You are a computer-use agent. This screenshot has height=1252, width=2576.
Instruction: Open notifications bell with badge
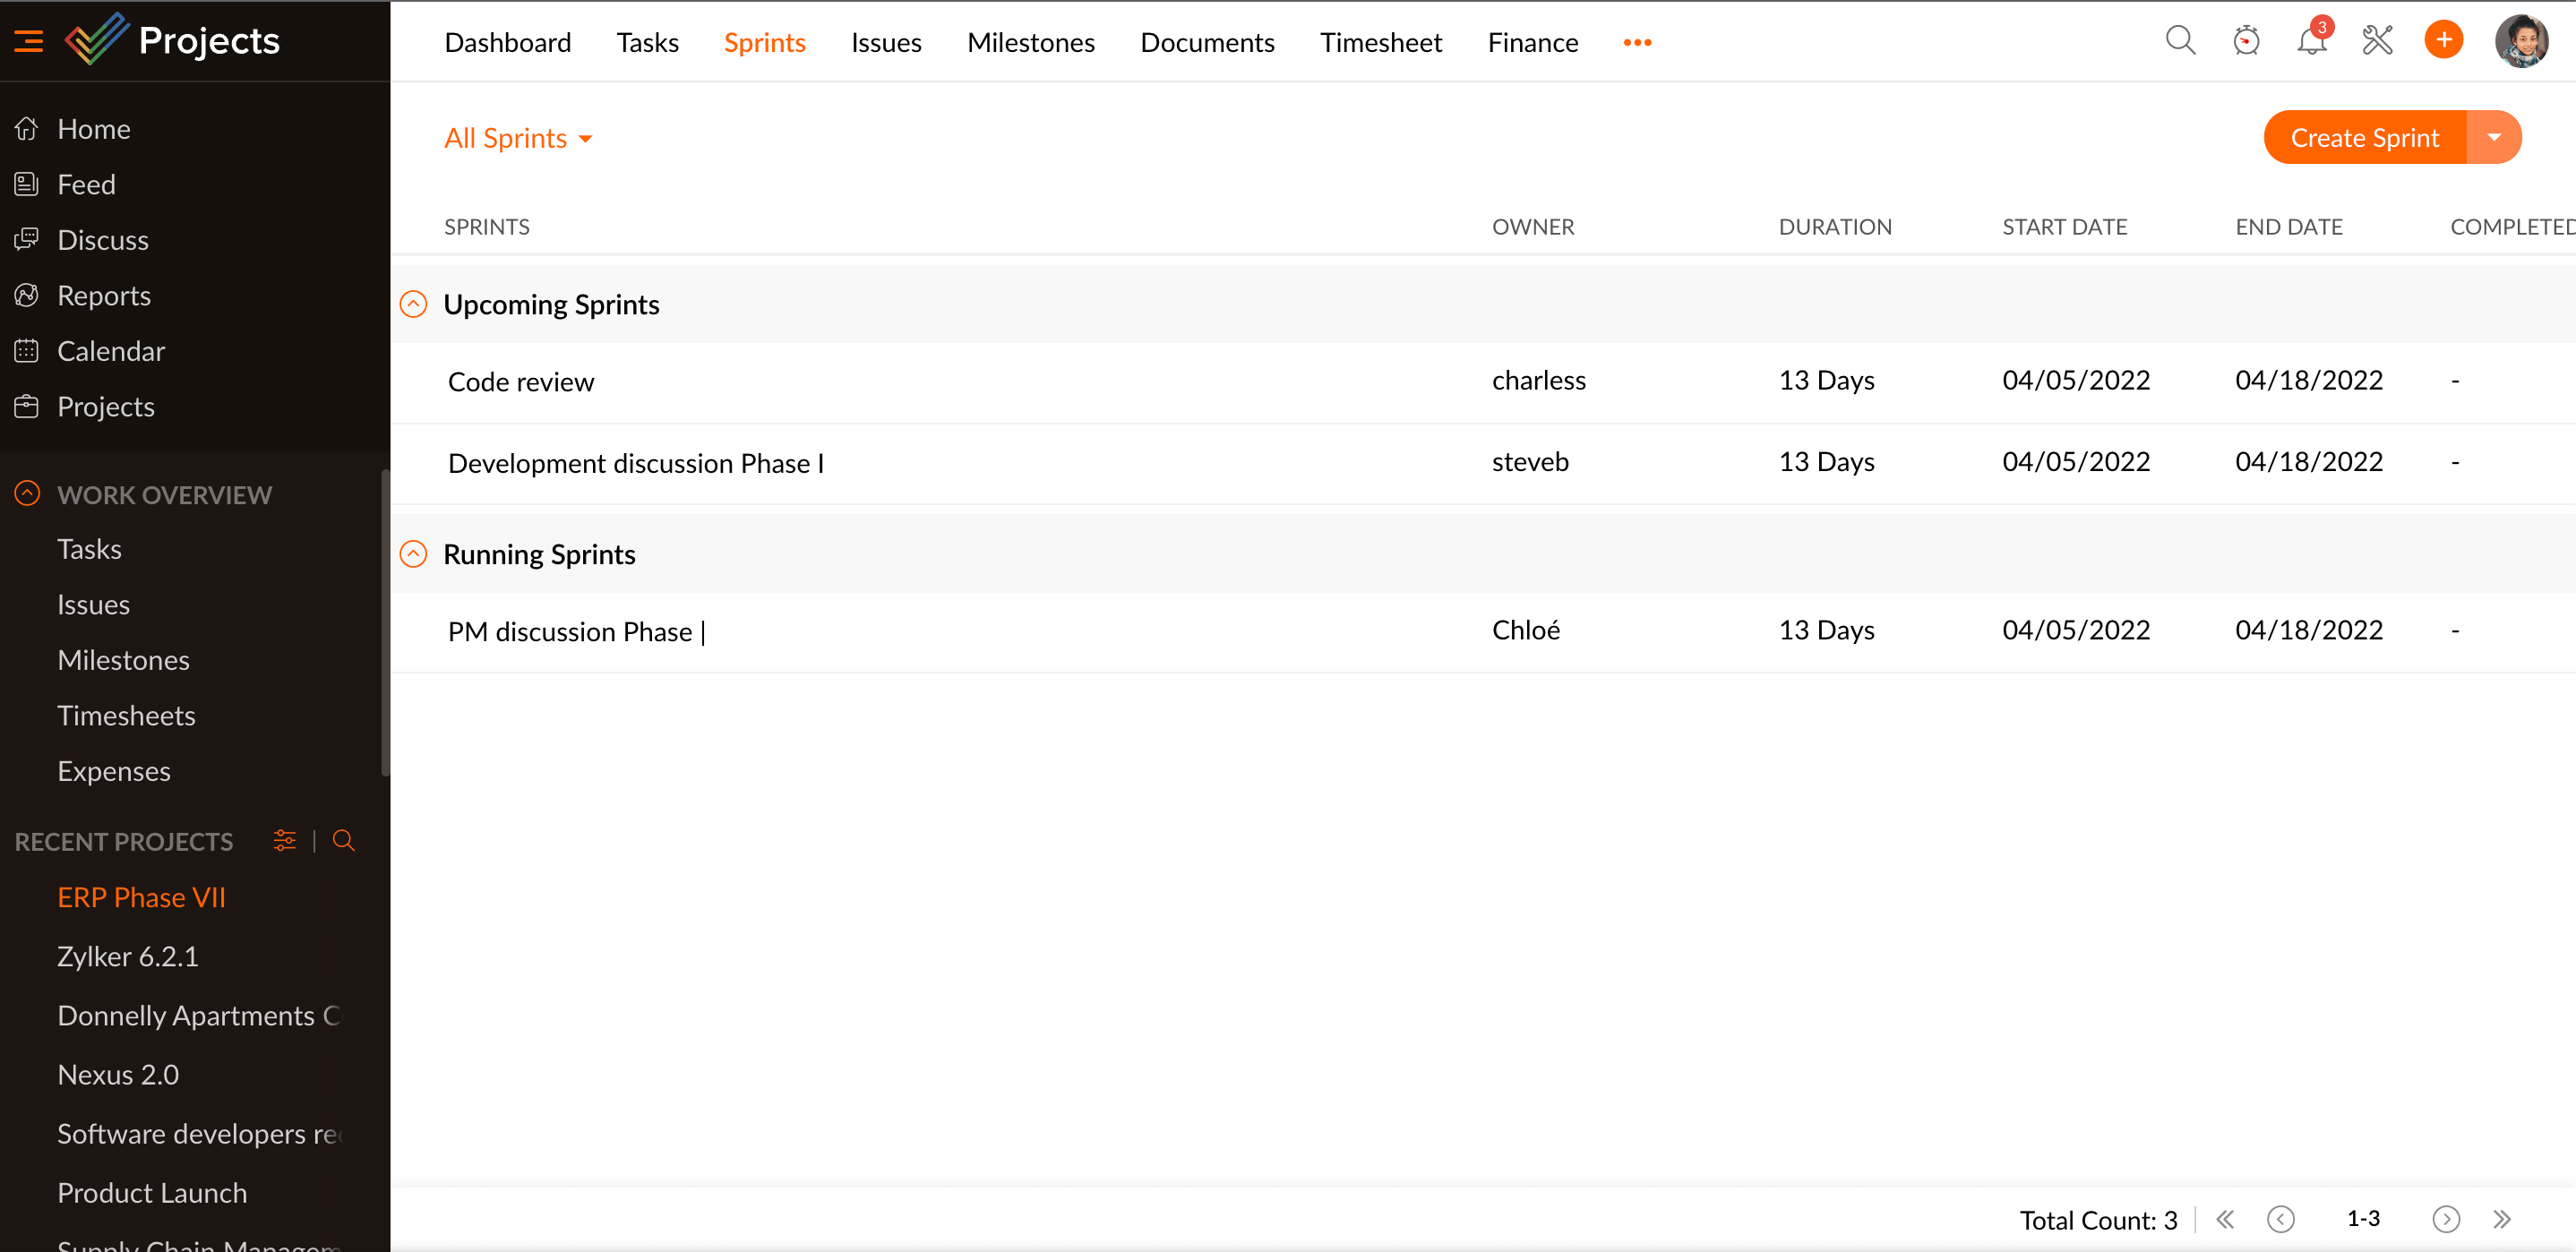coord(2311,41)
